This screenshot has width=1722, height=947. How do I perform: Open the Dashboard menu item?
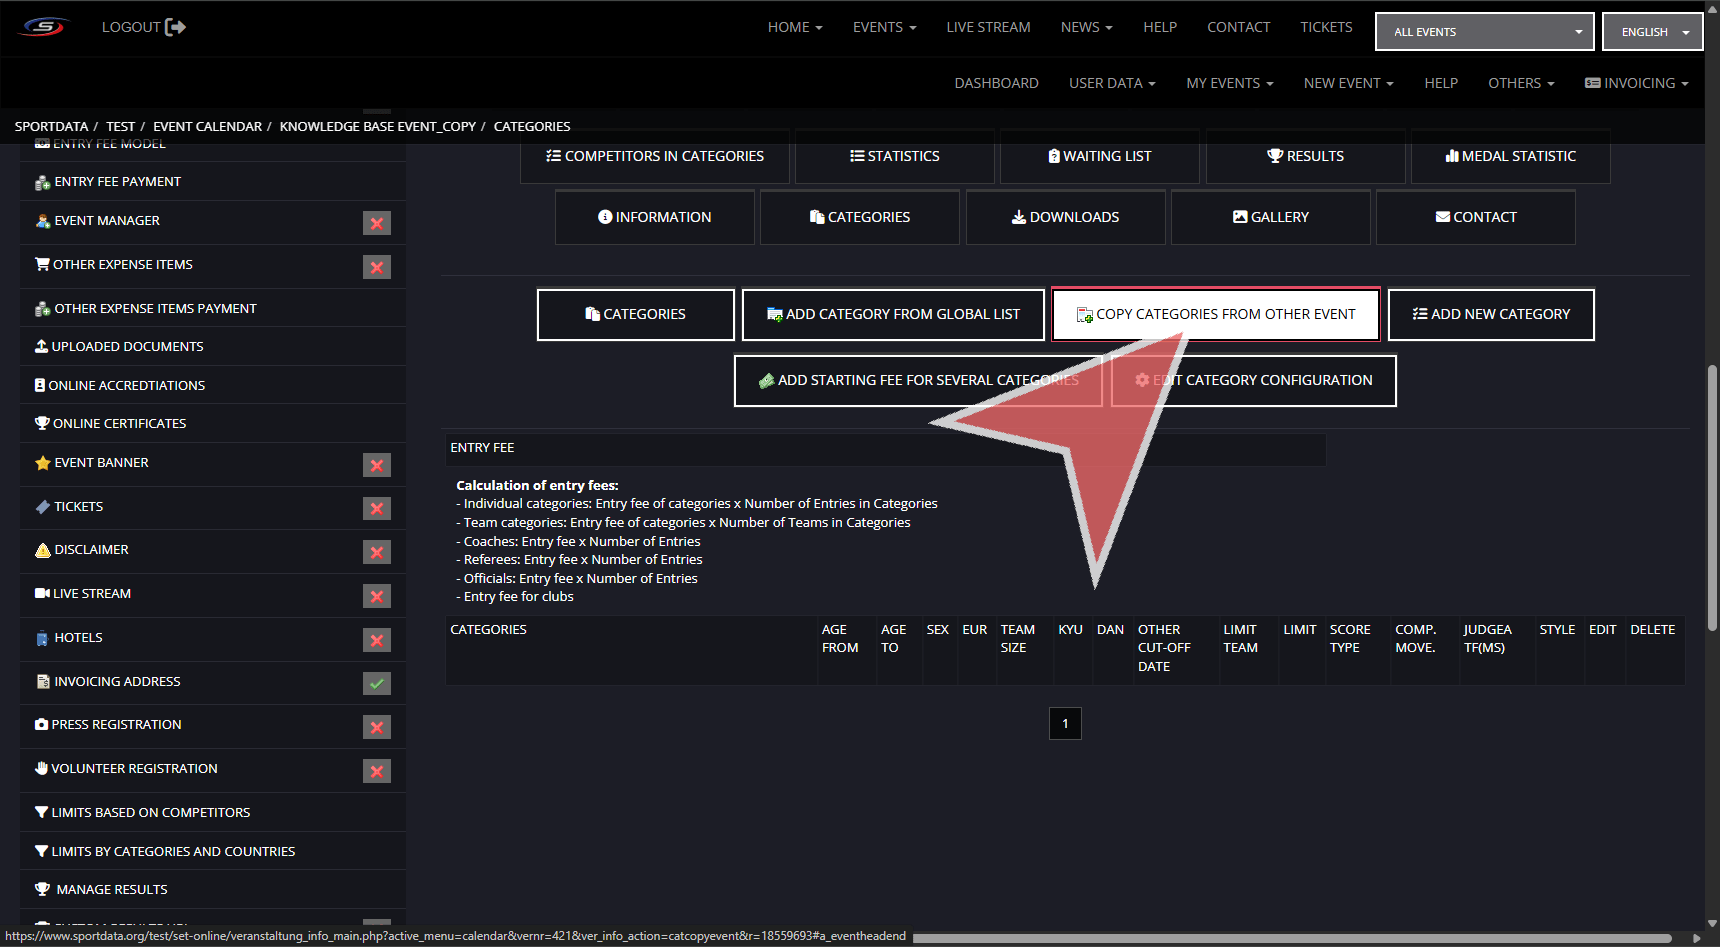pyautogui.click(x=996, y=83)
